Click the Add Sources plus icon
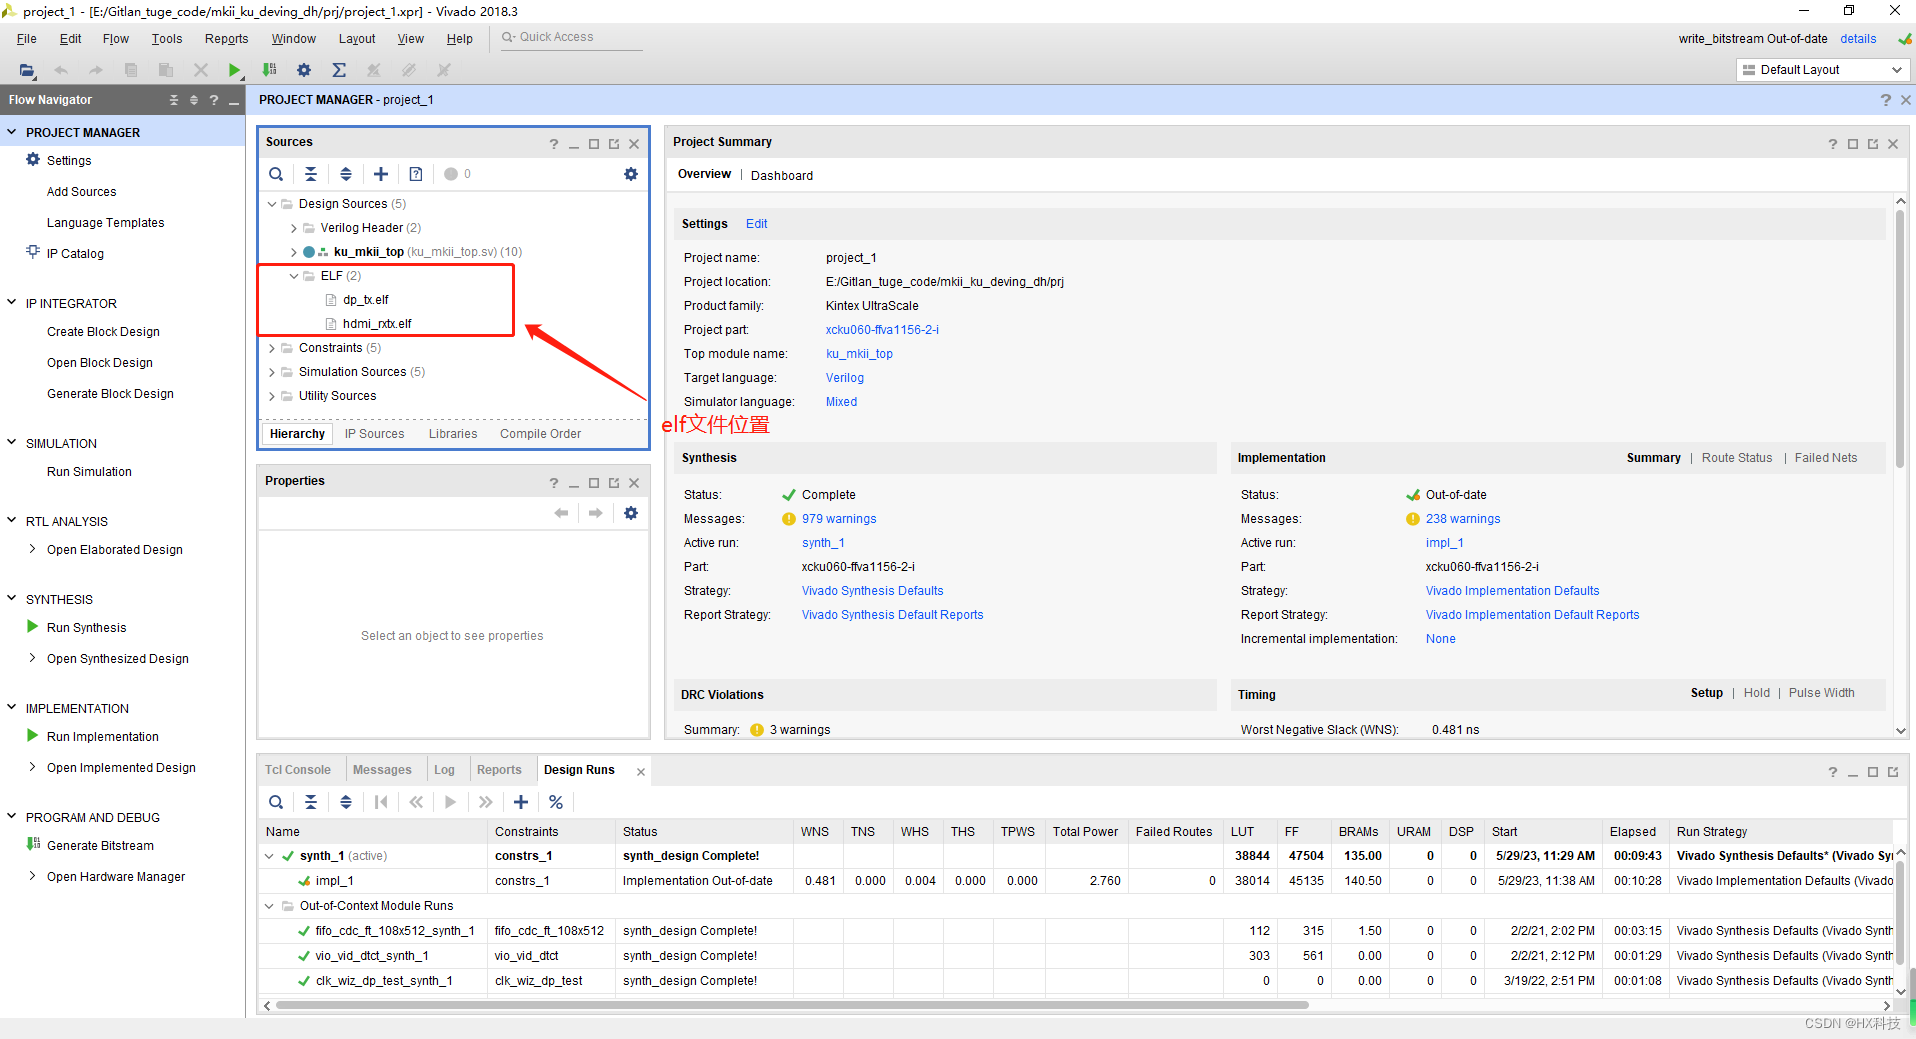Viewport: 1916px width, 1039px height. click(381, 174)
